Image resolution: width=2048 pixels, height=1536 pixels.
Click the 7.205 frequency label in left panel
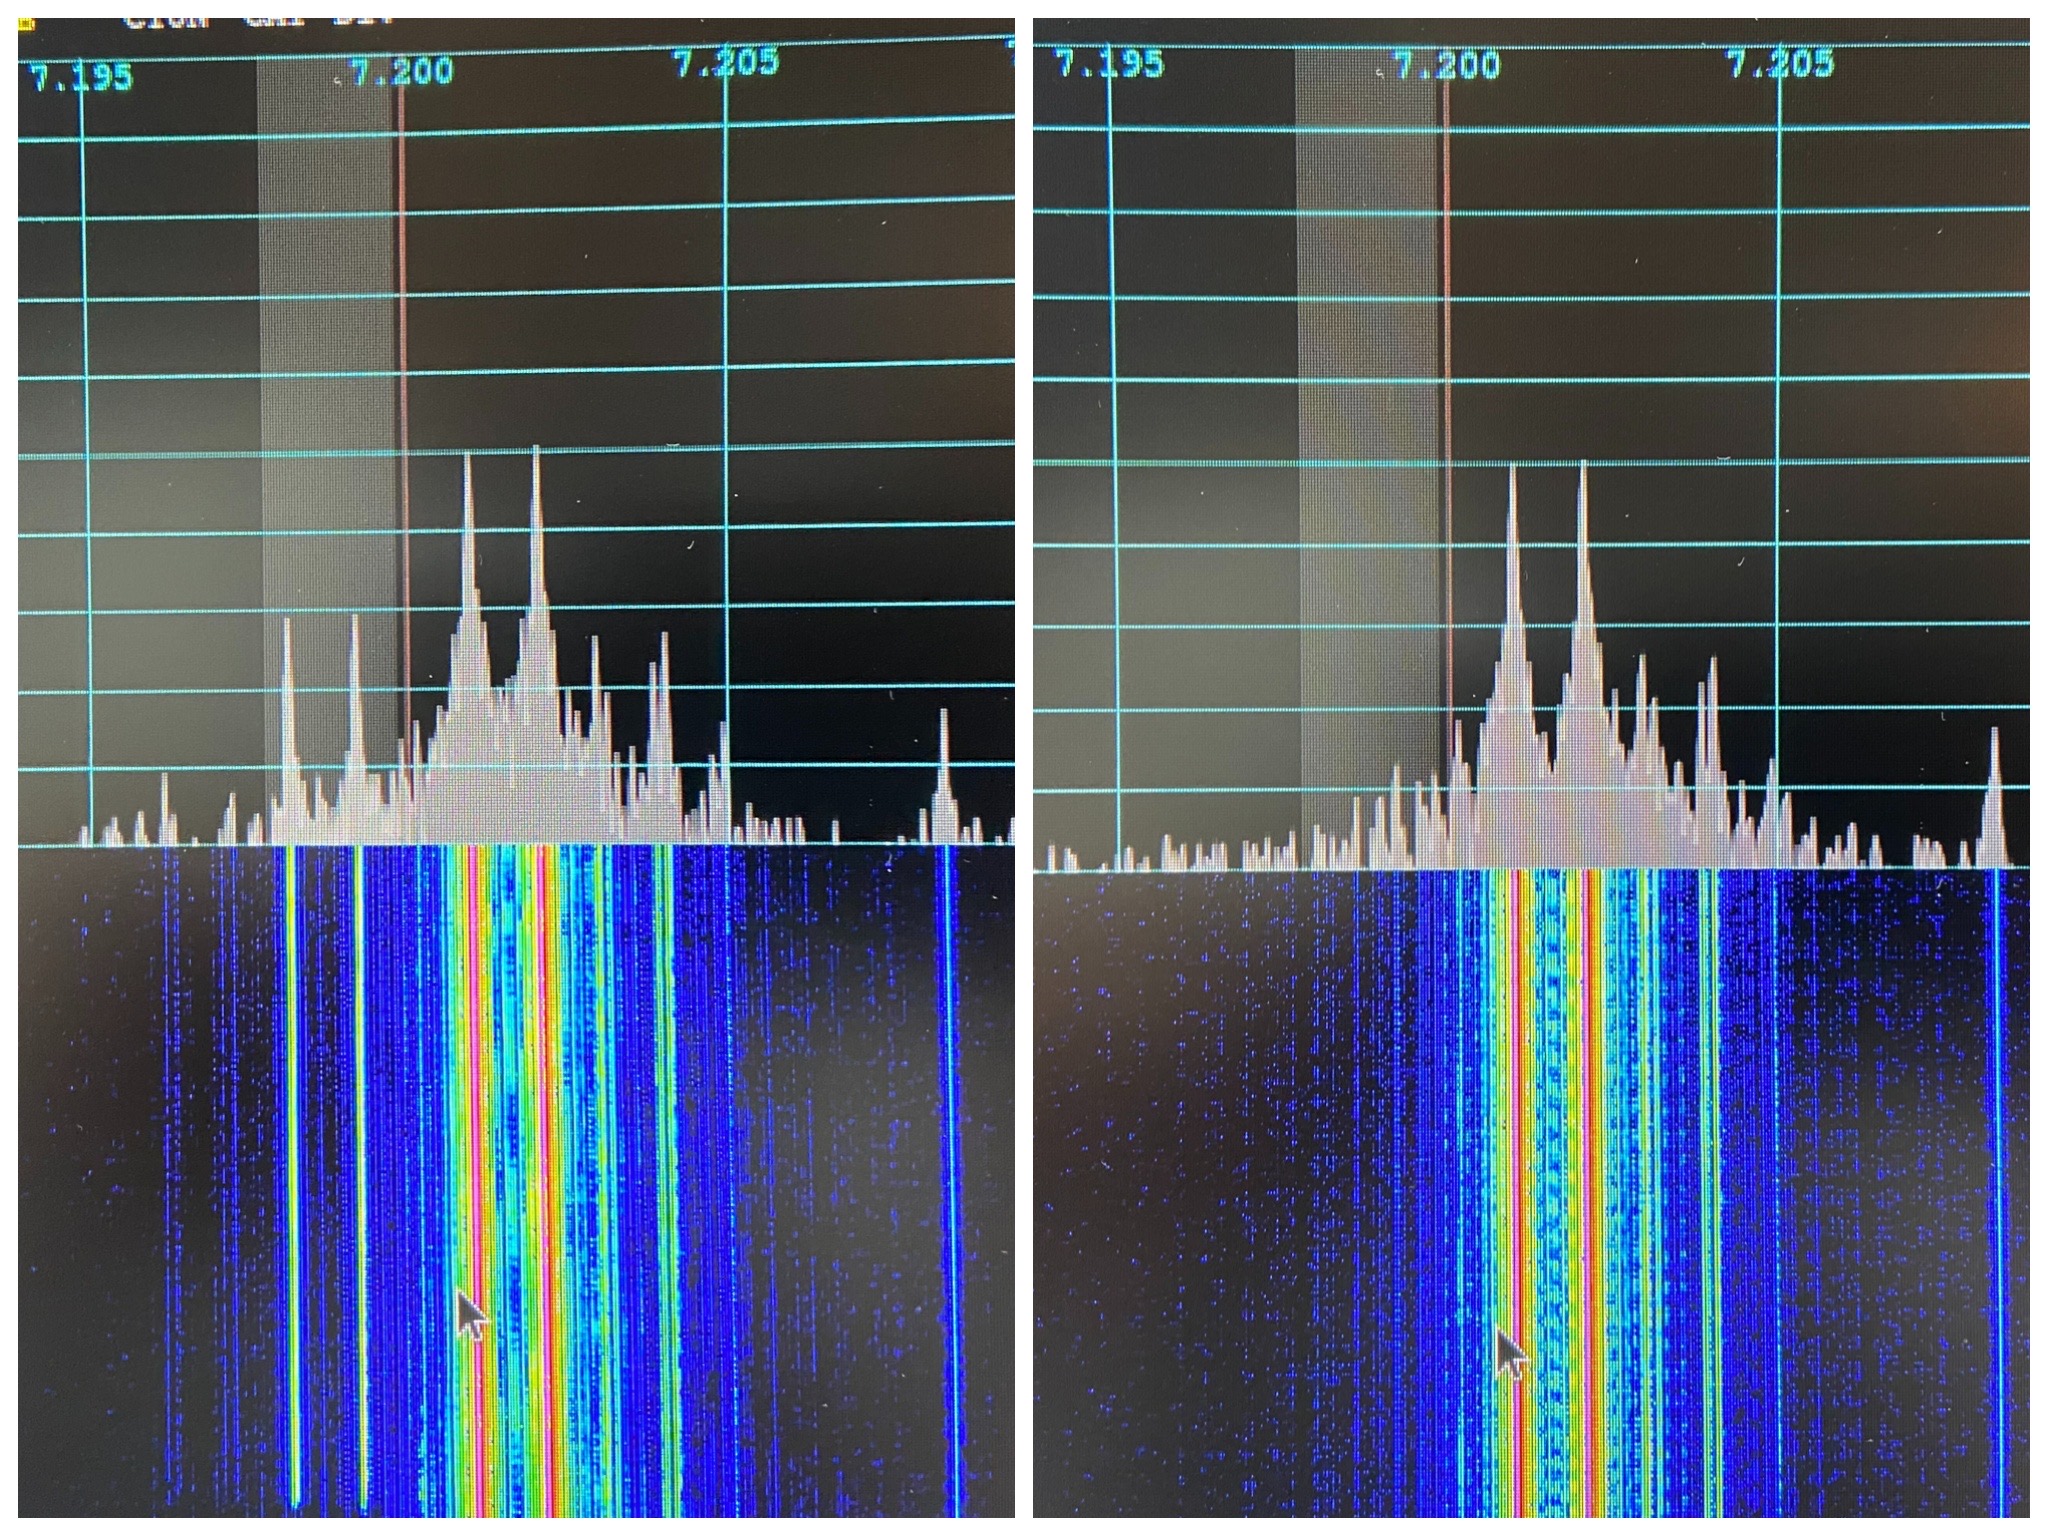[726, 64]
